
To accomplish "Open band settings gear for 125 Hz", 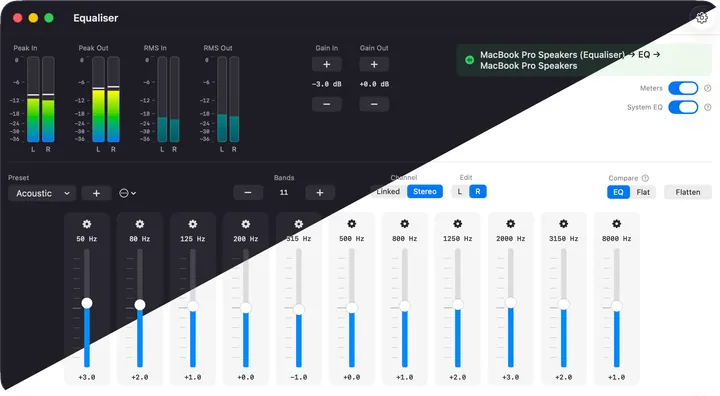I will [193, 224].
